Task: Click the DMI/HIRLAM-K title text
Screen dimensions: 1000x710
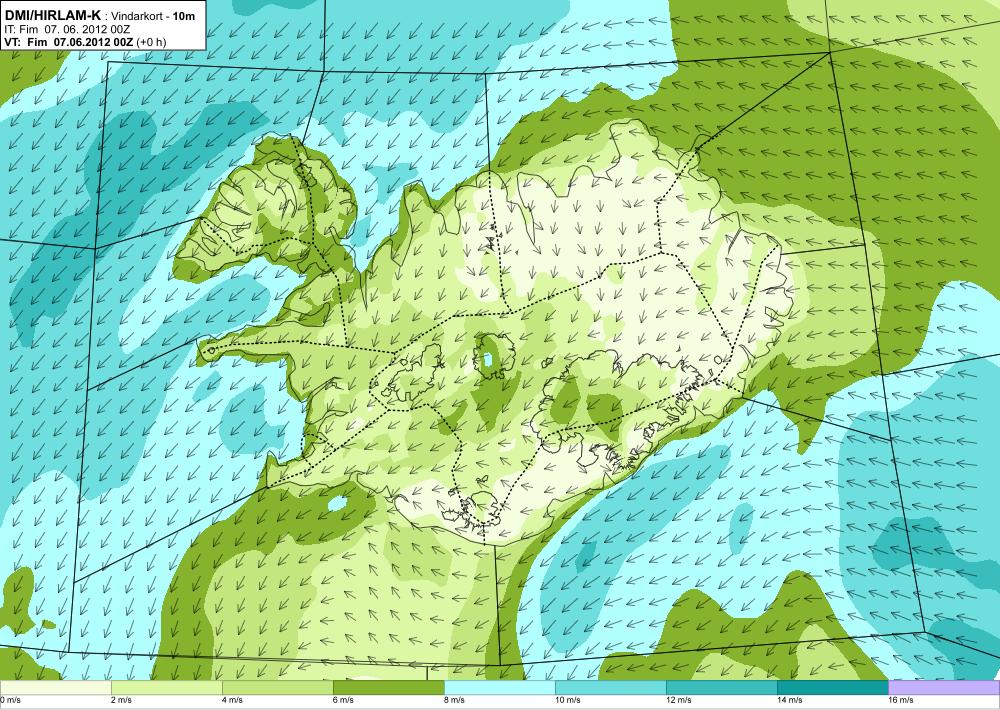Action: [52, 16]
